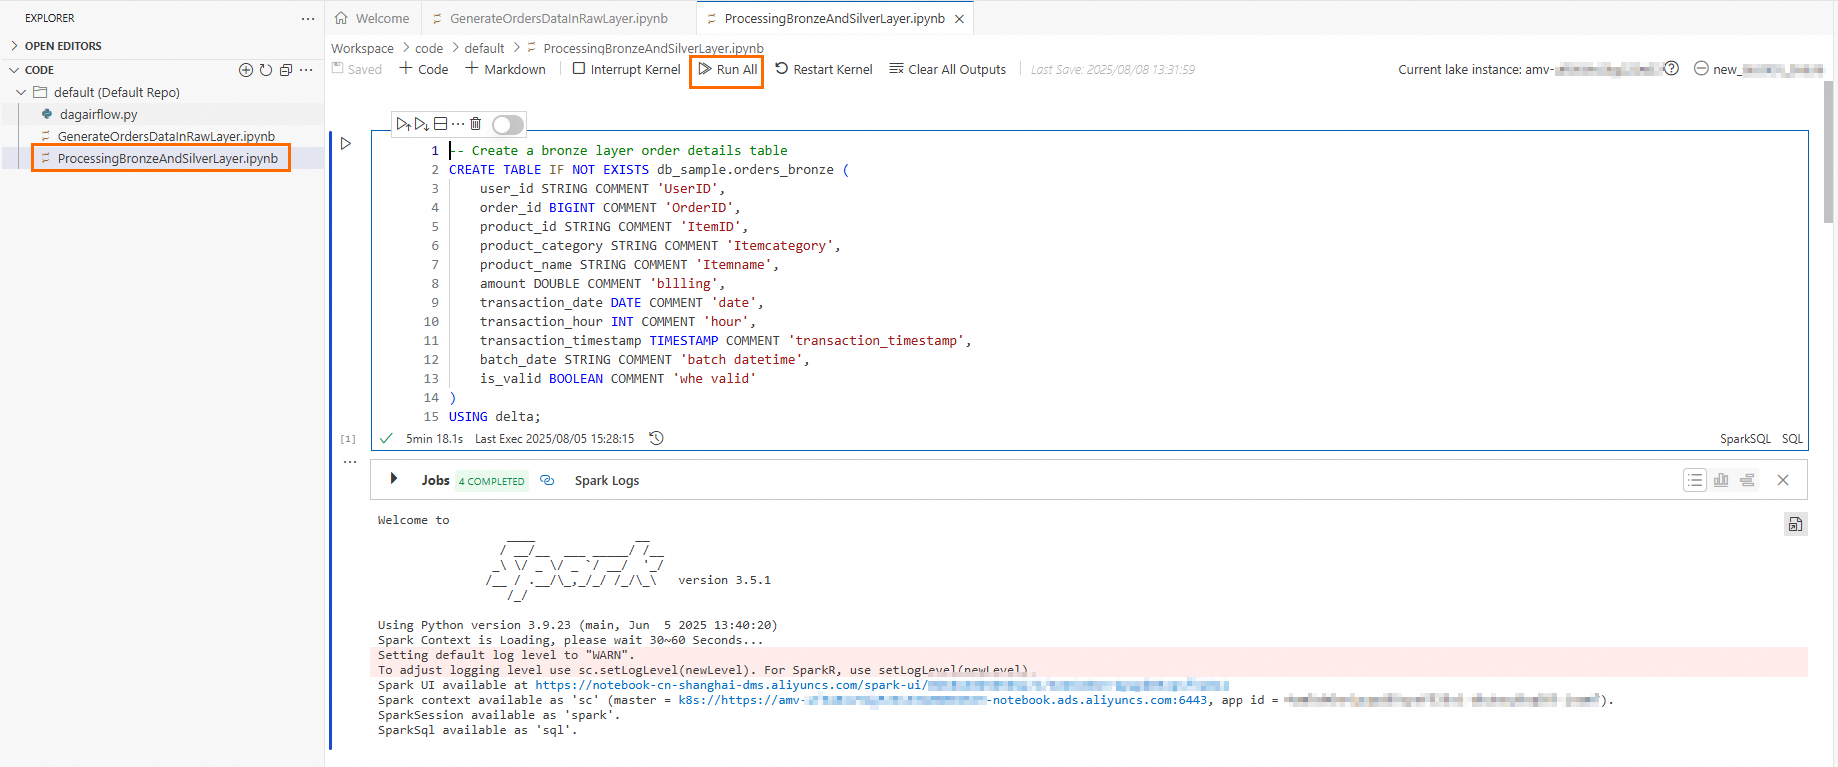Click the Jobs label in output

click(435, 481)
